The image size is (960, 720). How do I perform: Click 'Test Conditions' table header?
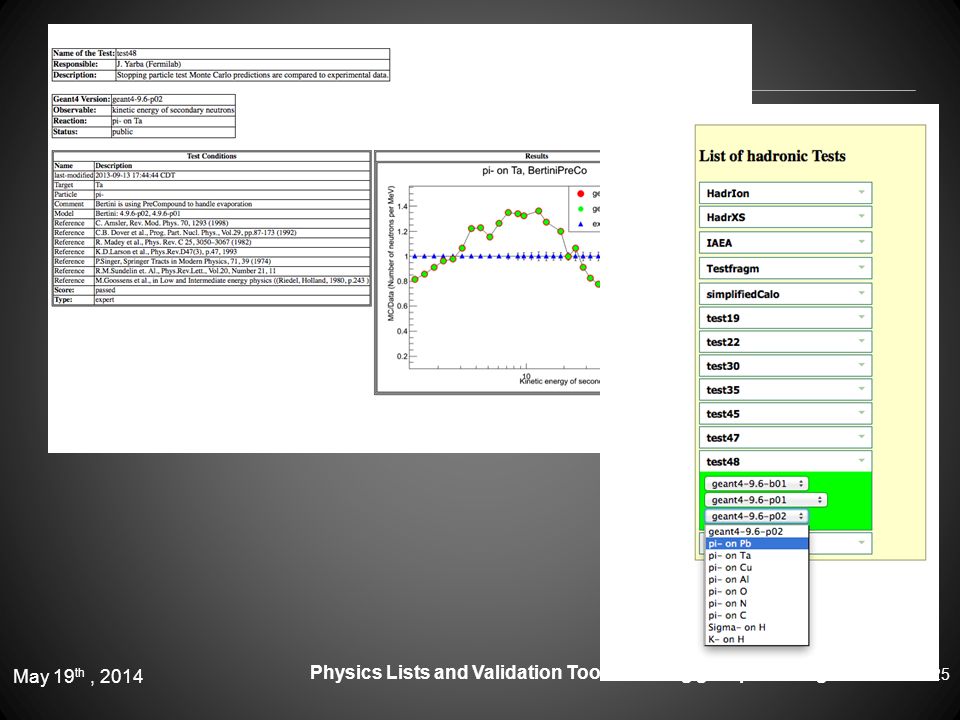tap(211, 156)
